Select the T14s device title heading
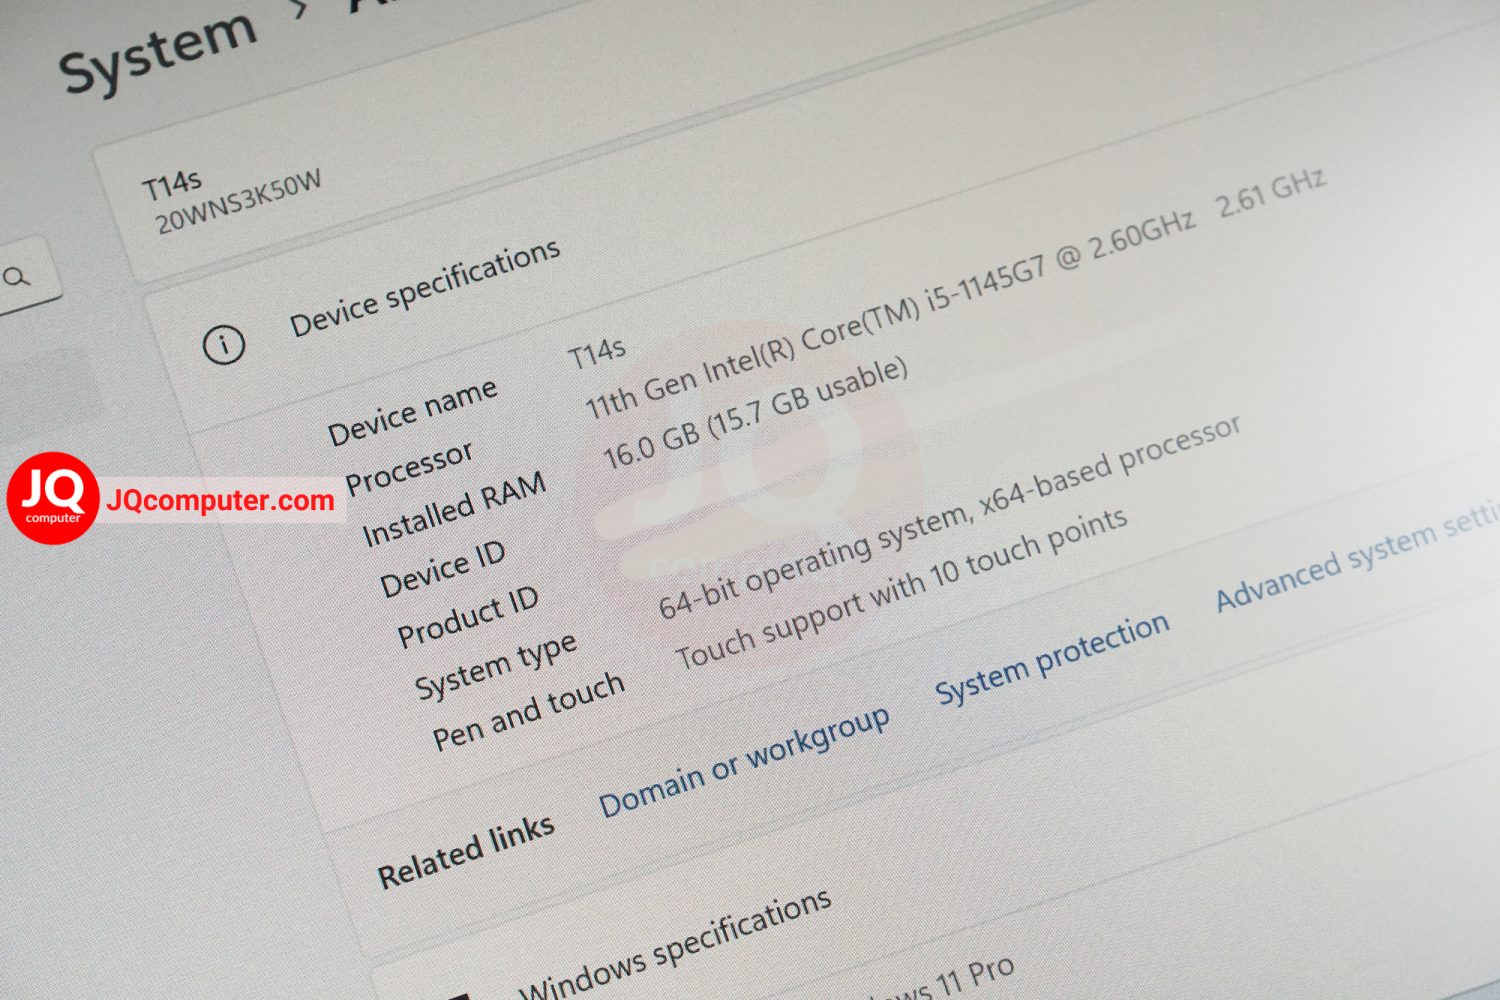This screenshot has width=1500, height=1000. [172, 185]
